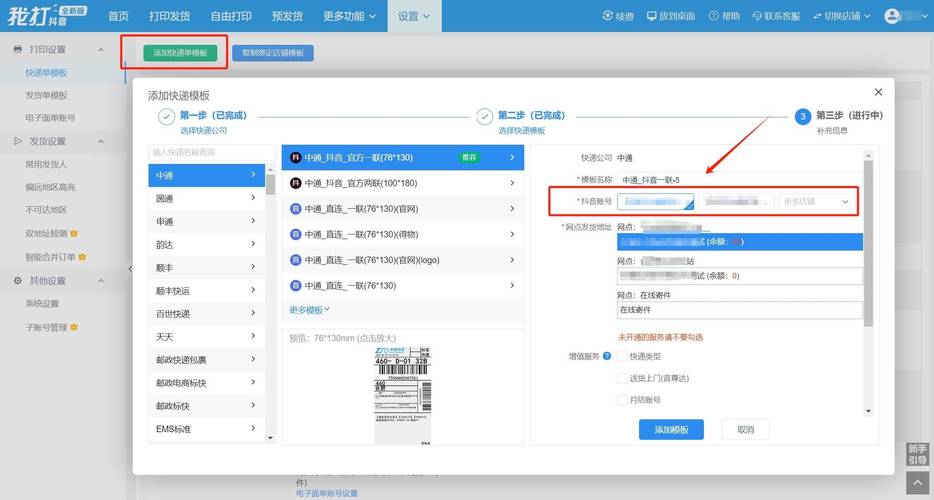Image resolution: width=934 pixels, height=500 pixels.
Task: Click the flag icon beside 发货设置
Action: coord(18,141)
